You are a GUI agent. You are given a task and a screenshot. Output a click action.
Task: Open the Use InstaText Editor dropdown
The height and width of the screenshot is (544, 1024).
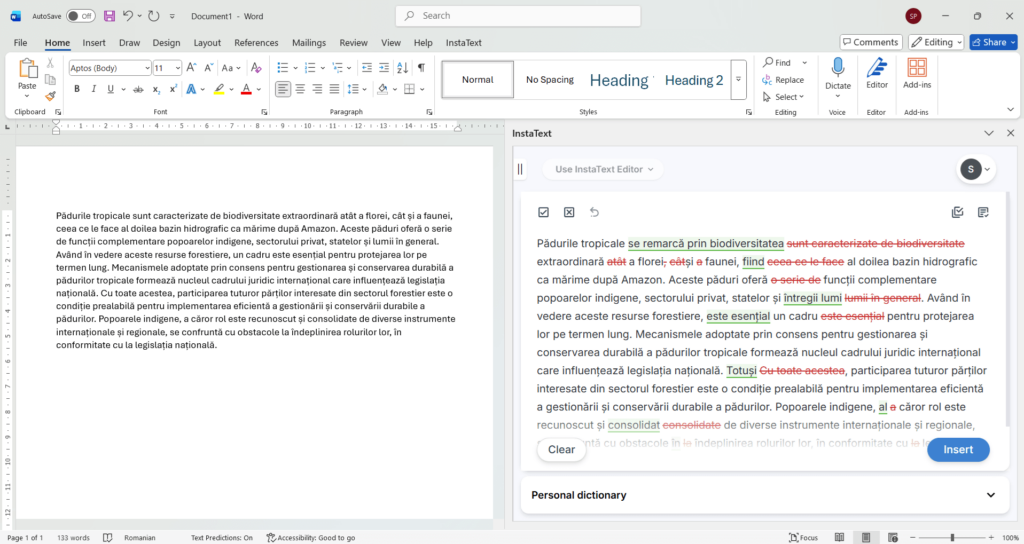(604, 169)
